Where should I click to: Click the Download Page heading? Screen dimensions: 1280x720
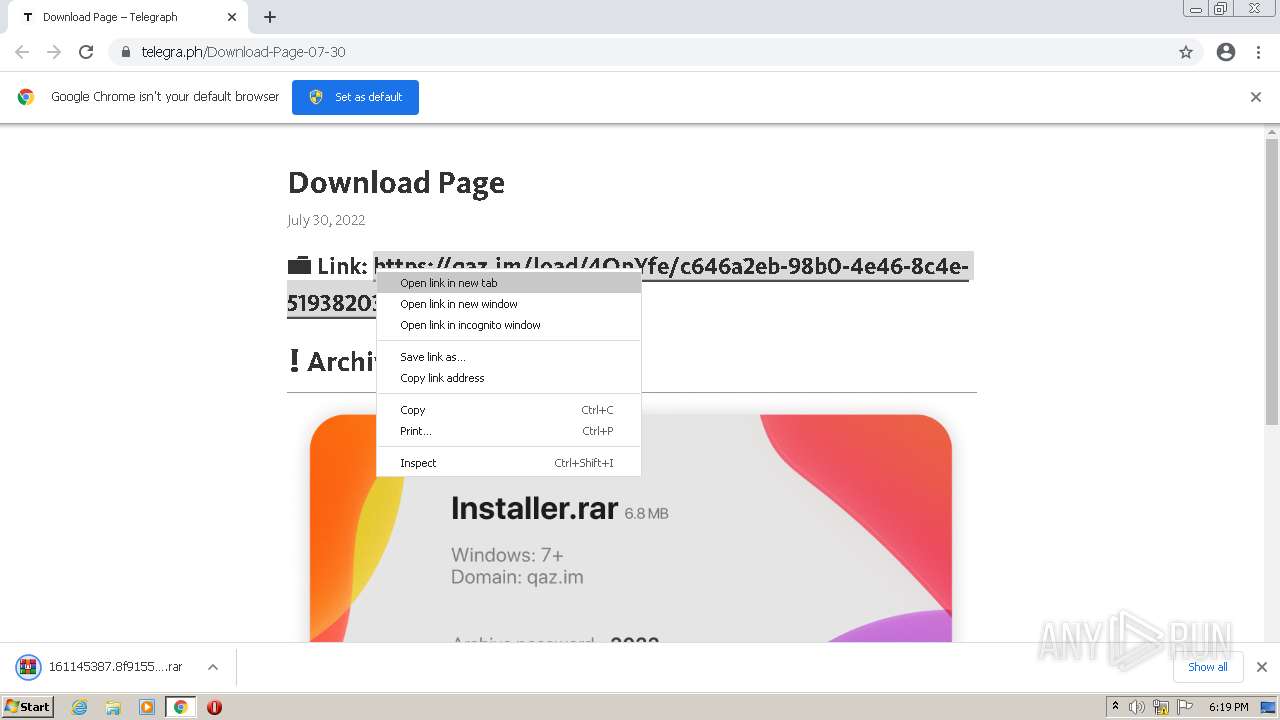396,183
